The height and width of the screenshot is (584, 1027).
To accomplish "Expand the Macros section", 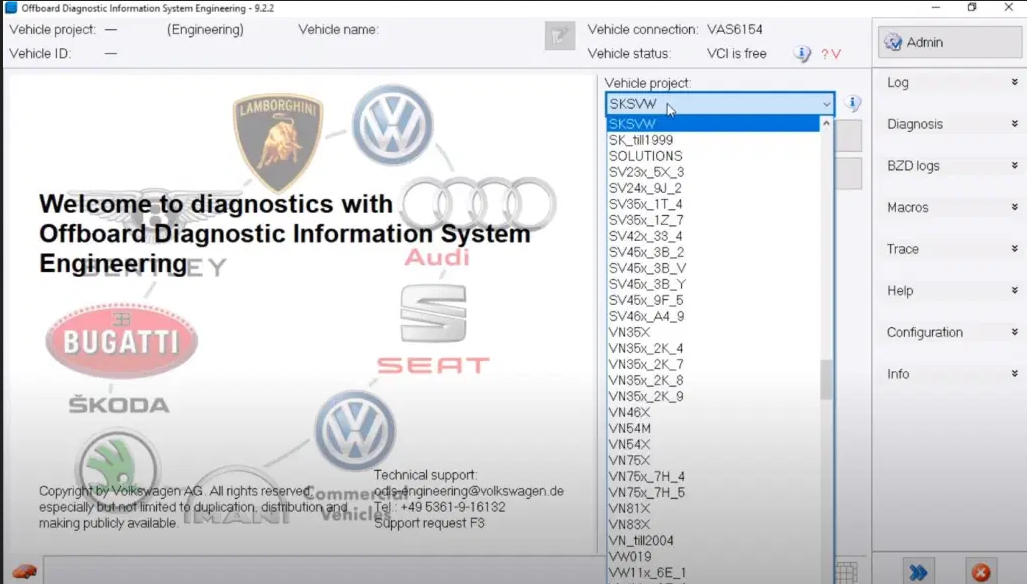I will click(x=951, y=207).
